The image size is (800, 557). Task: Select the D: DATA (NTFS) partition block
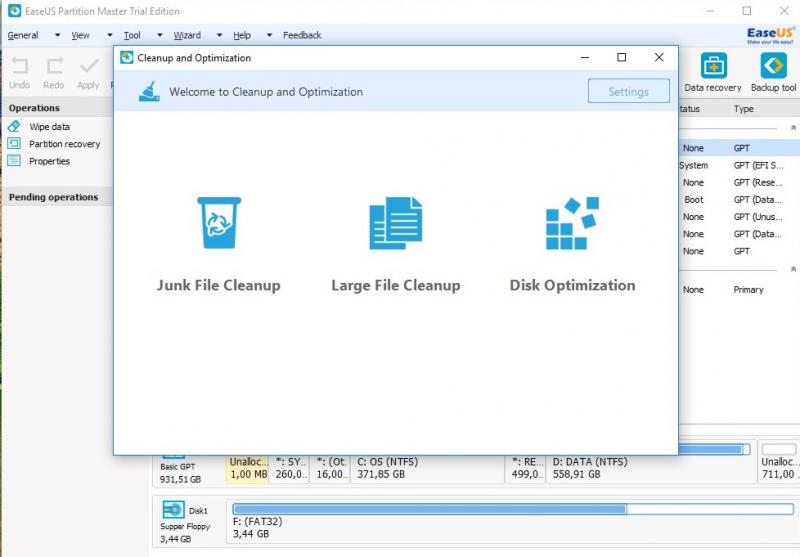(x=650, y=468)
